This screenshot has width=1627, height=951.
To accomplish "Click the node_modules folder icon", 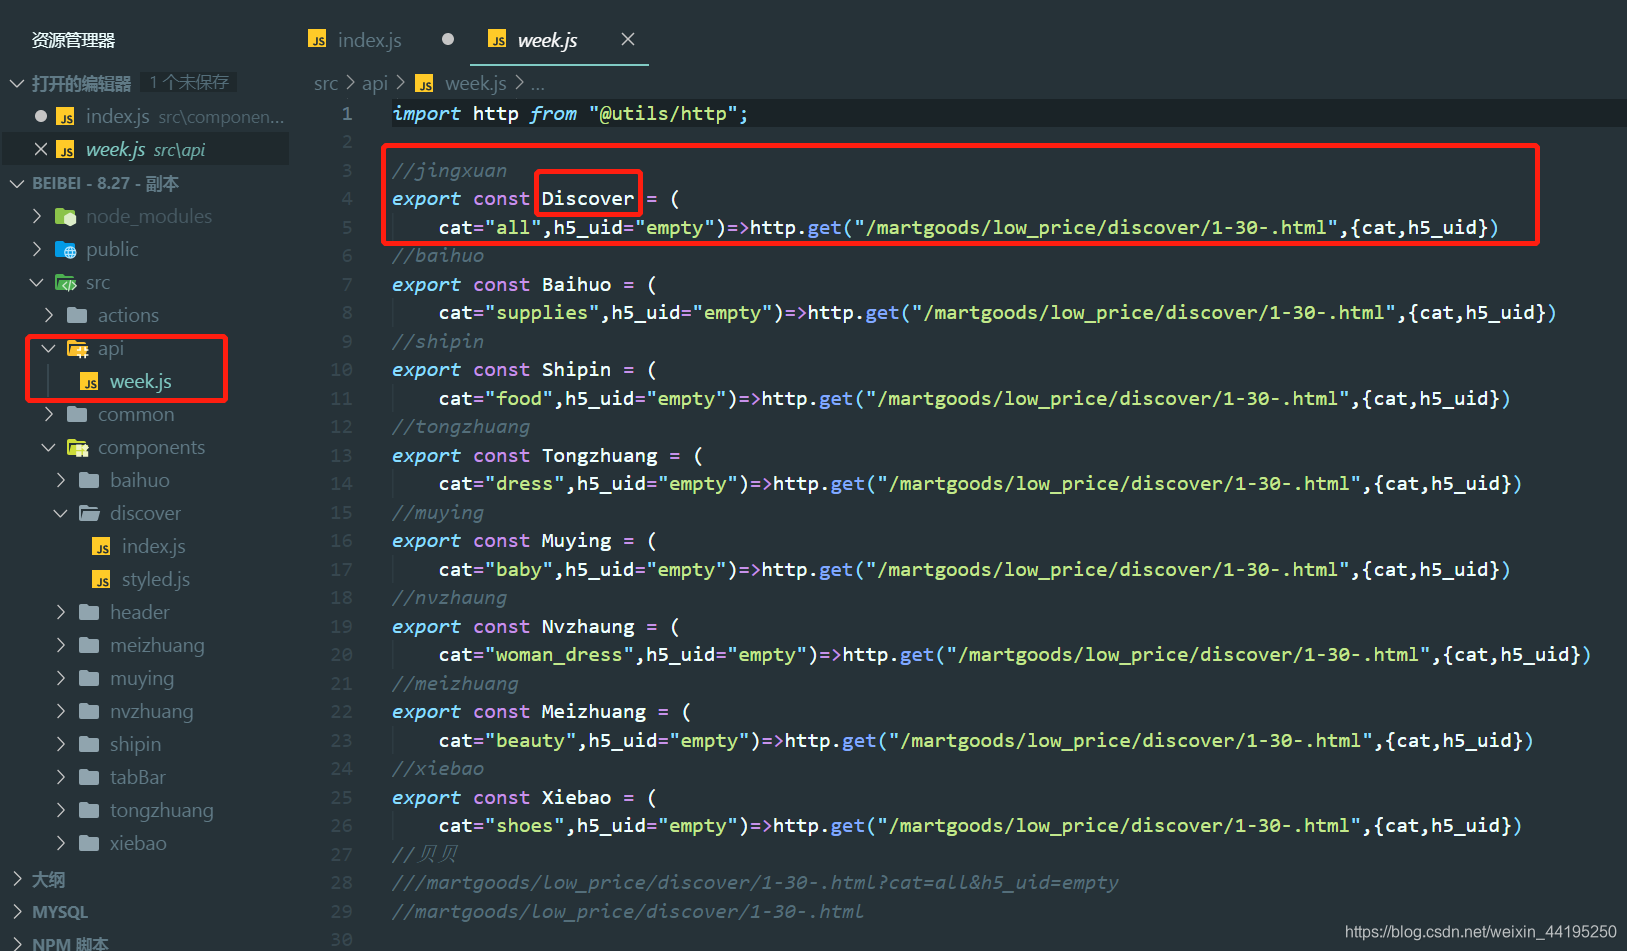I will click(65, 216).
